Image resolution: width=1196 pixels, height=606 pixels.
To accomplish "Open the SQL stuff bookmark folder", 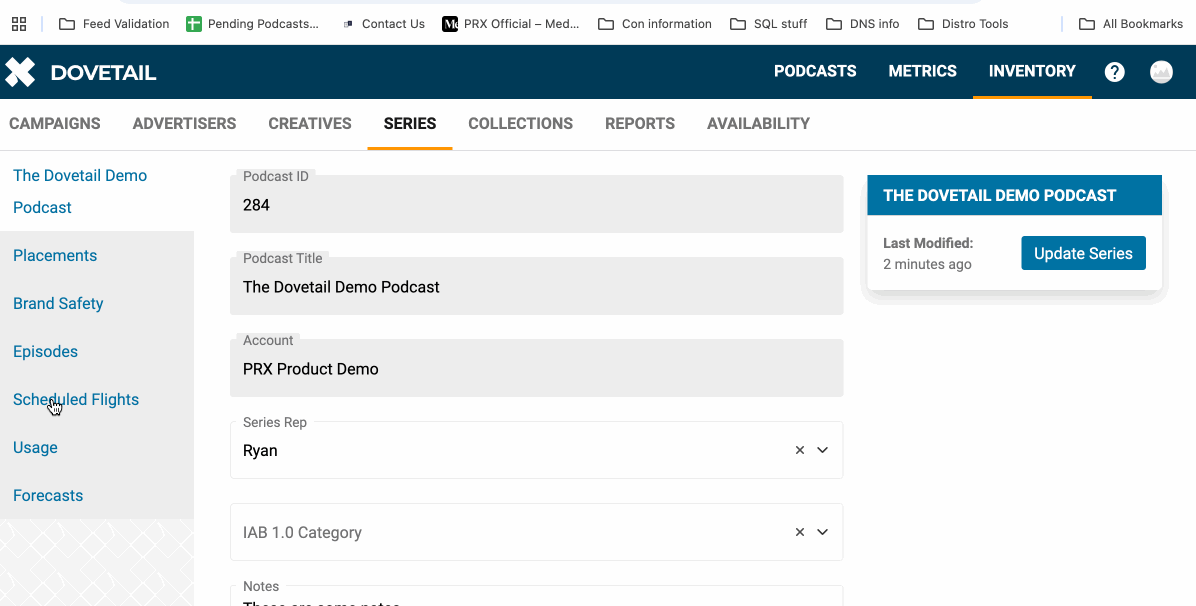I will [768, 24].
